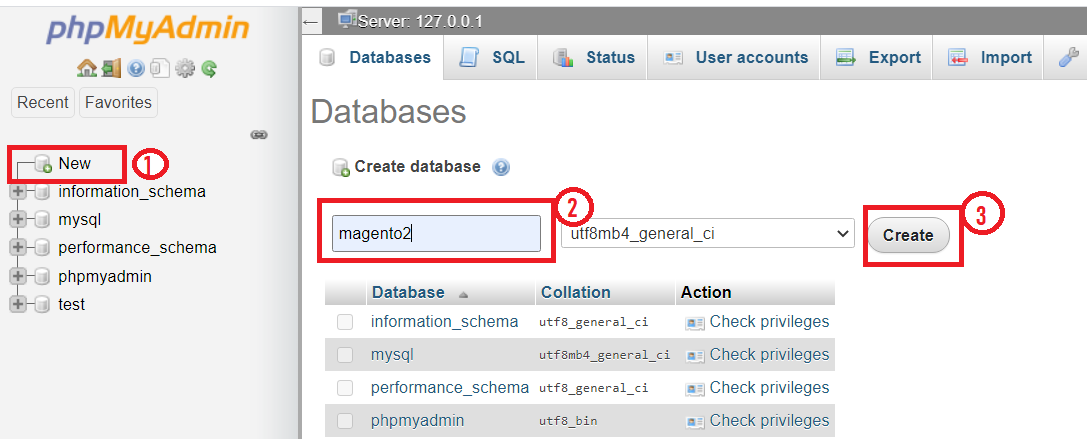Open the Status tab
This screenshot has height=441, width=1090.
point(594,58)
